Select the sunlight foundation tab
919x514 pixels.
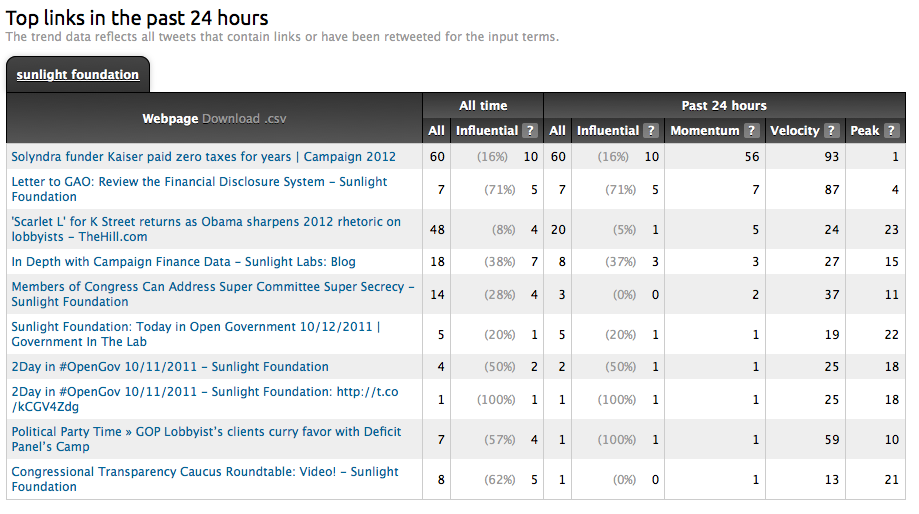(78, 75)
